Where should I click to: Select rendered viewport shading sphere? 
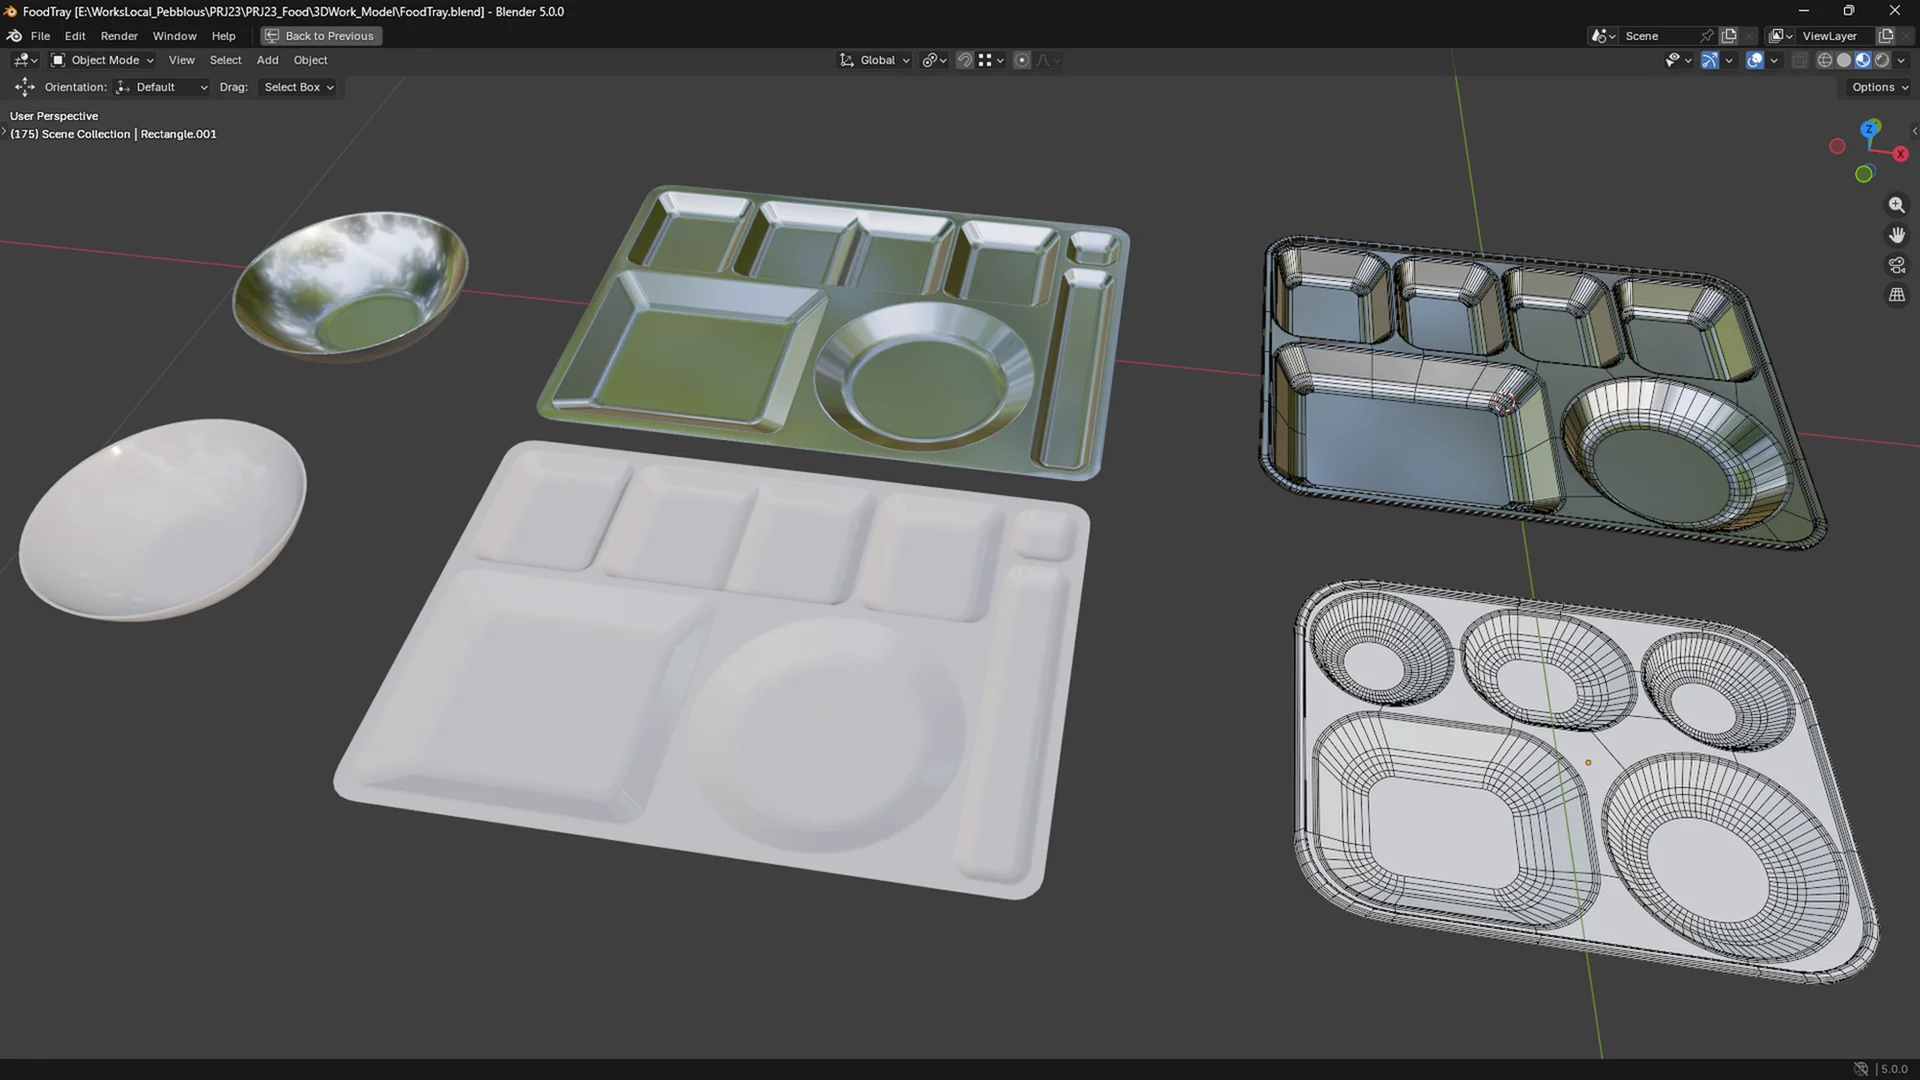[x=1882, y=60]
